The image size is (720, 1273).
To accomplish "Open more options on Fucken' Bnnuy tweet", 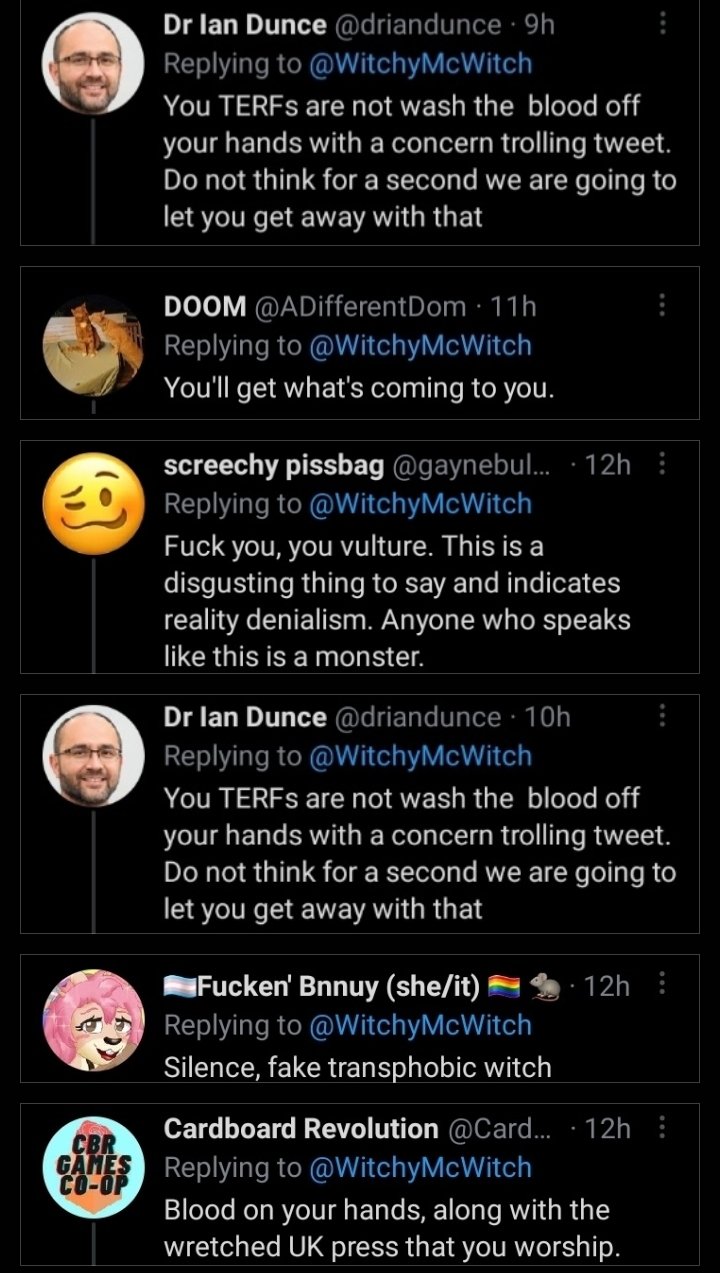I will pyautogui.click(x=662, y=986).
